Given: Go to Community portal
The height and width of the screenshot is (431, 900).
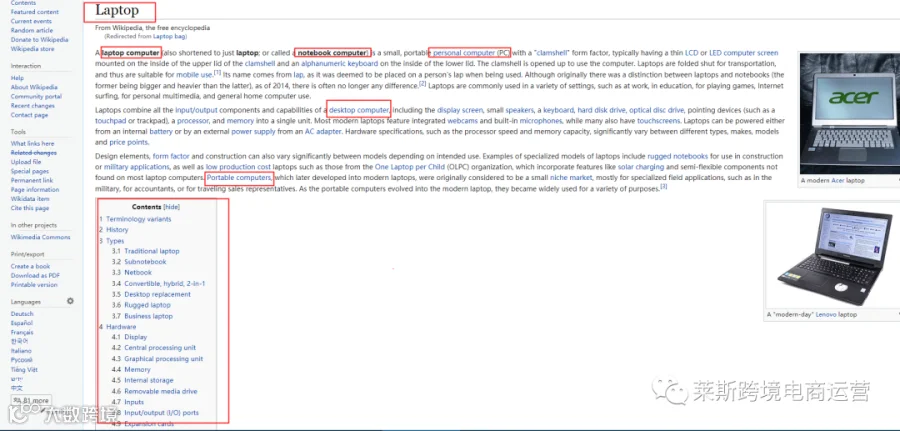Looking at the screenshot, I should point(36,96).
